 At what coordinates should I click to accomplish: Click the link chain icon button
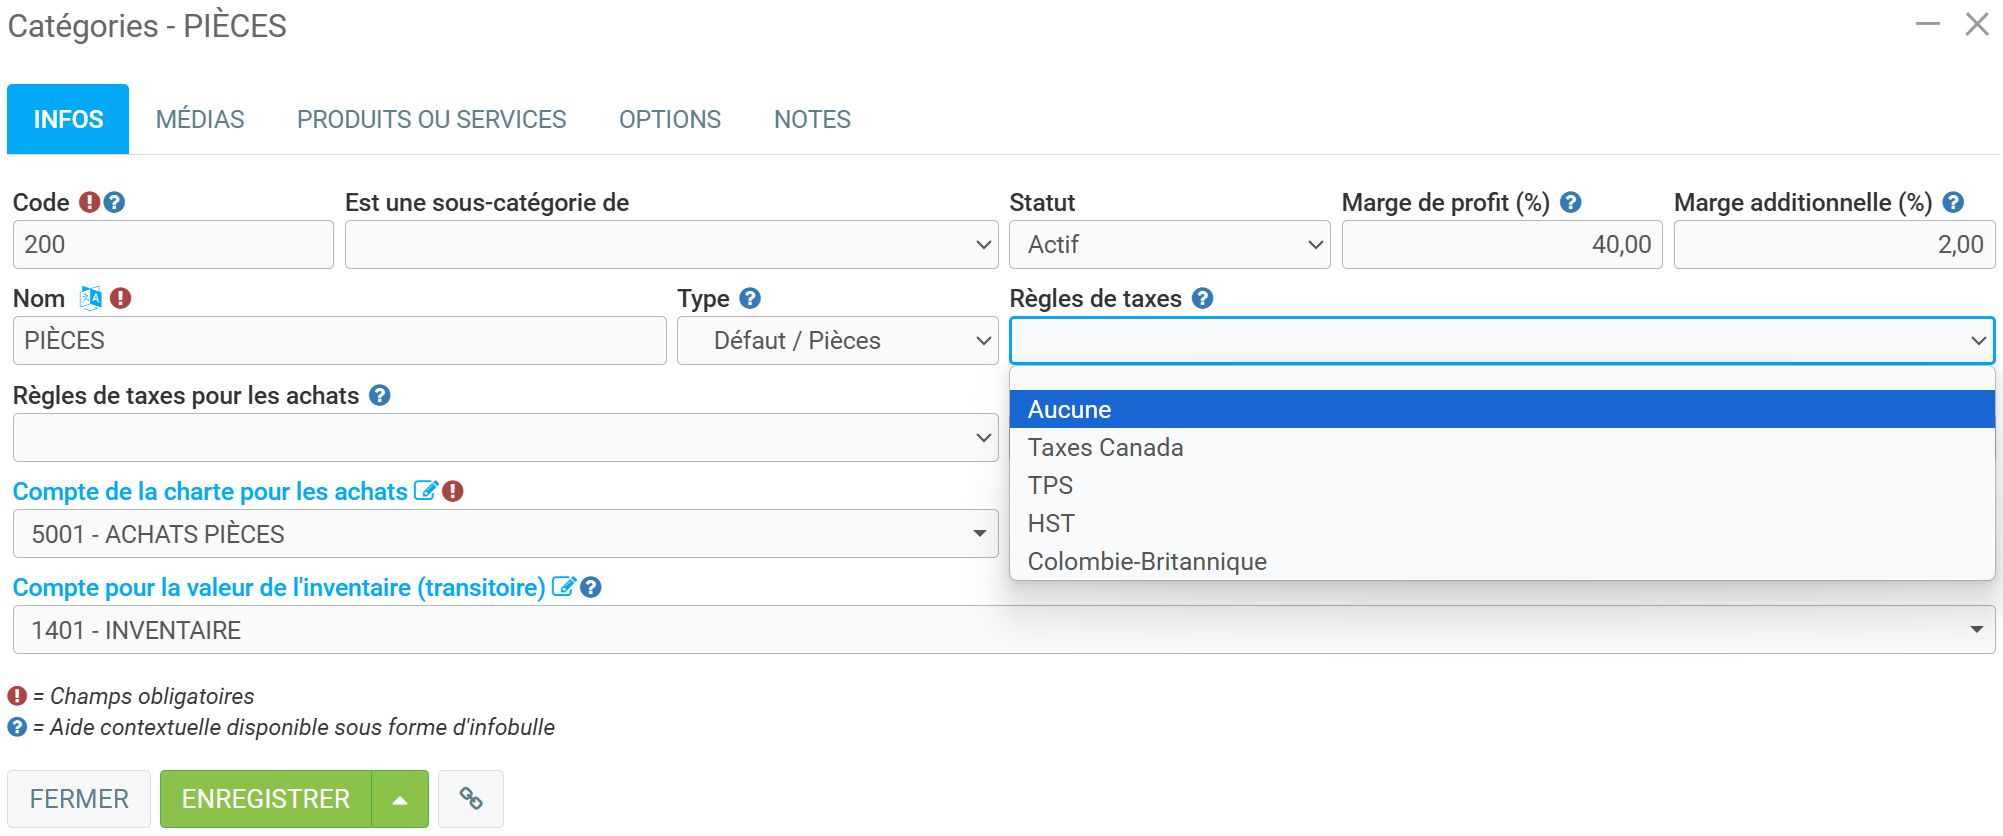[470, 798]
